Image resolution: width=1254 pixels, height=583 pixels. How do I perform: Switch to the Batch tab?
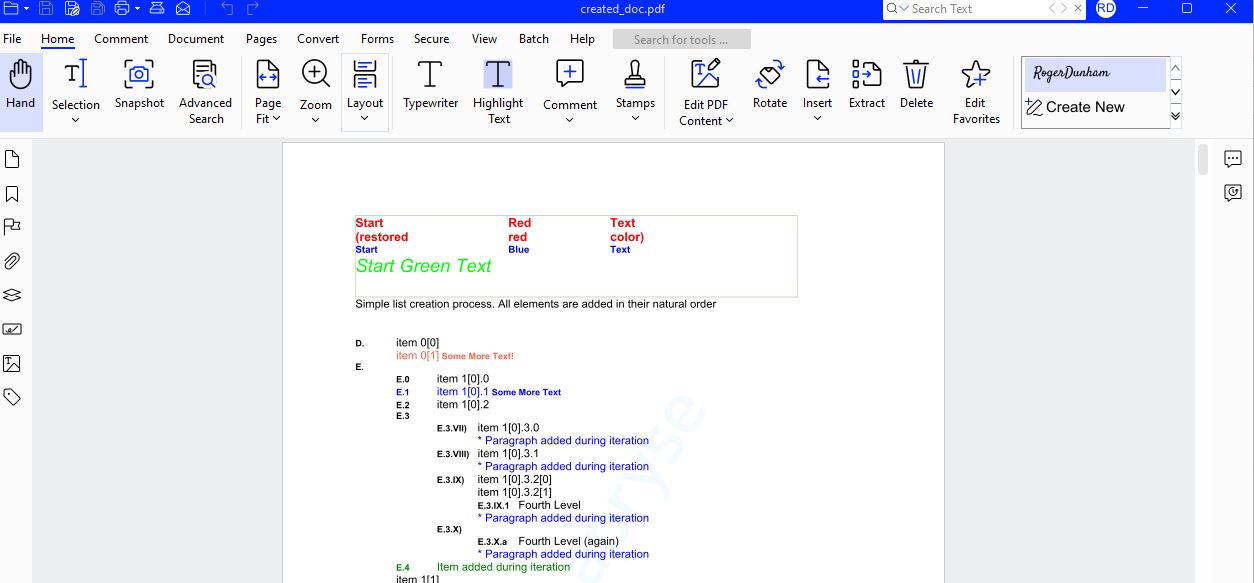(x=533, y=39)
